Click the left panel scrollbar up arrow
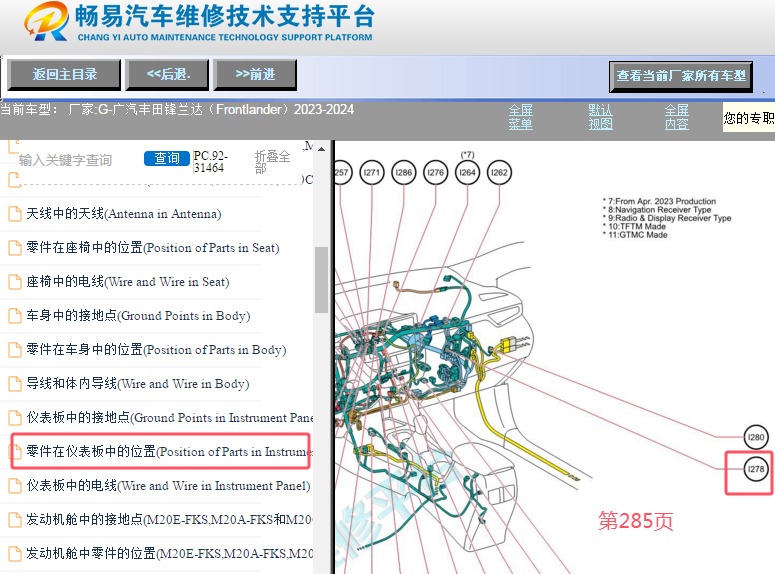 (x=322, y=149)
